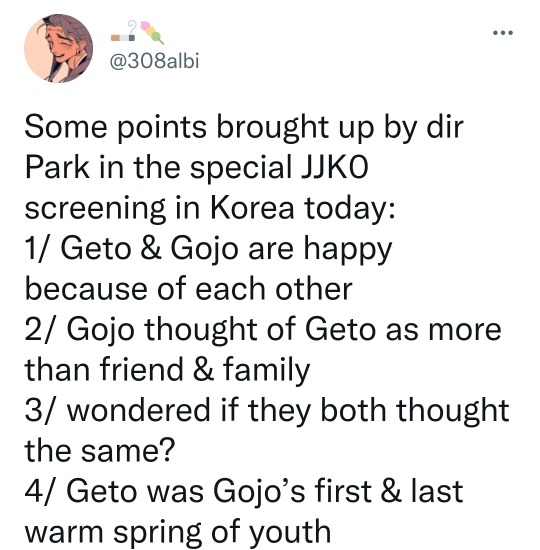Click the word "youth" ending the tweet
The width and height of the screenshot is (540, 550).
pyautogui.click(x=290, y=534)
